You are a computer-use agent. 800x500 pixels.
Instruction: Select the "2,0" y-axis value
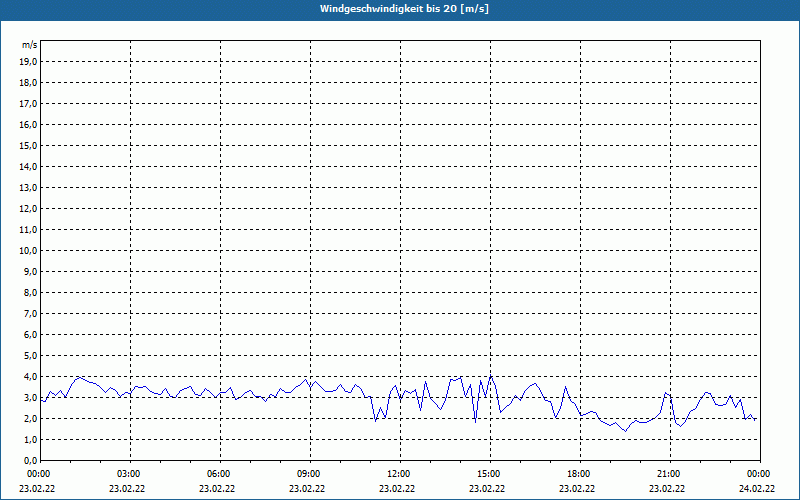click(x=30, y=418)
